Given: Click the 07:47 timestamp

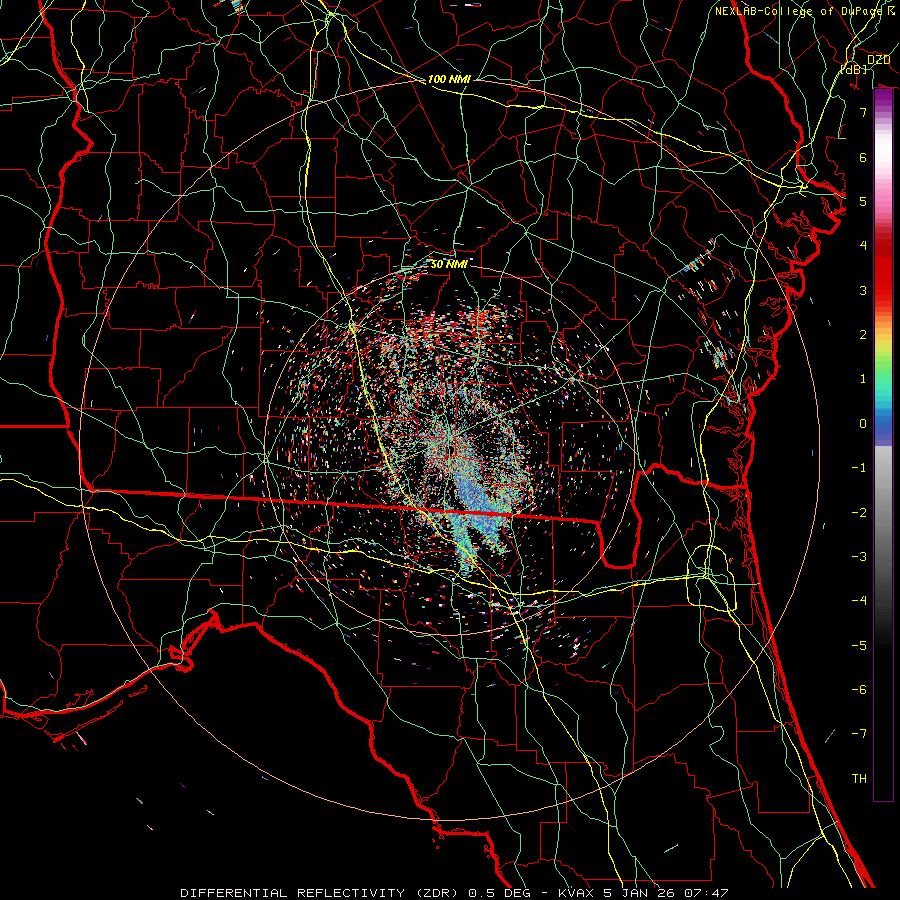Looking at the screenshot, I should click(705, 893).
